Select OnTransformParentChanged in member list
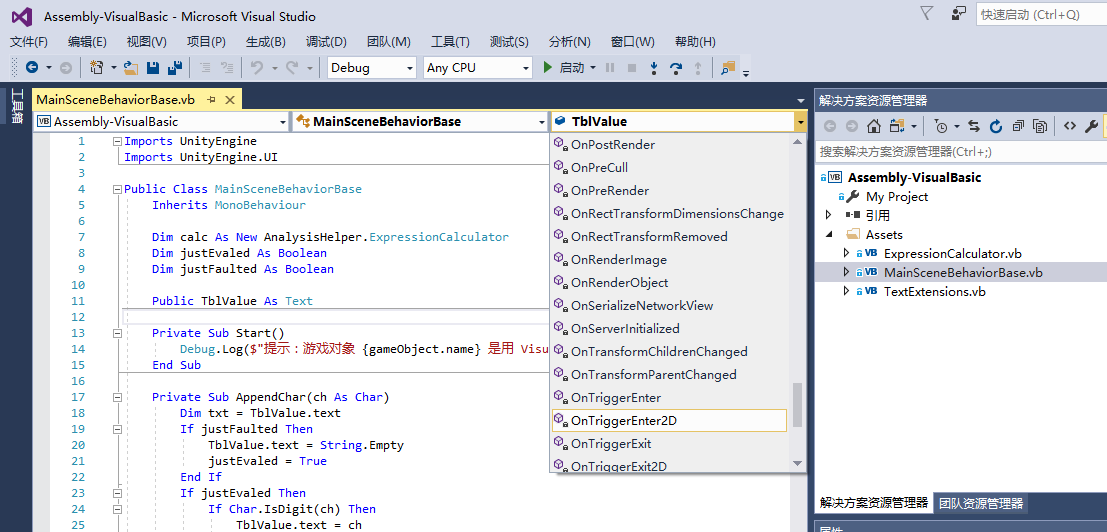The width and height of the screenshot is (1107, 532). 669,375
